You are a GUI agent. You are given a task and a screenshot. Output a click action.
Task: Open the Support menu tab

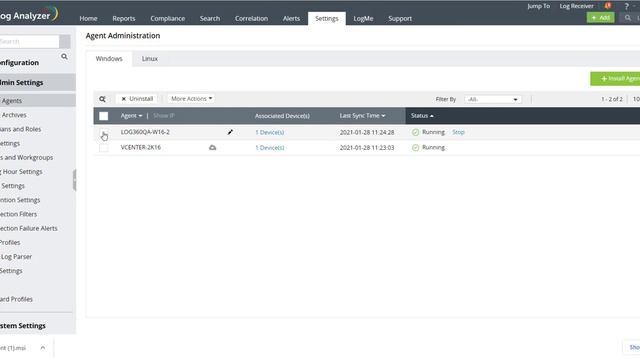[400, 18]
